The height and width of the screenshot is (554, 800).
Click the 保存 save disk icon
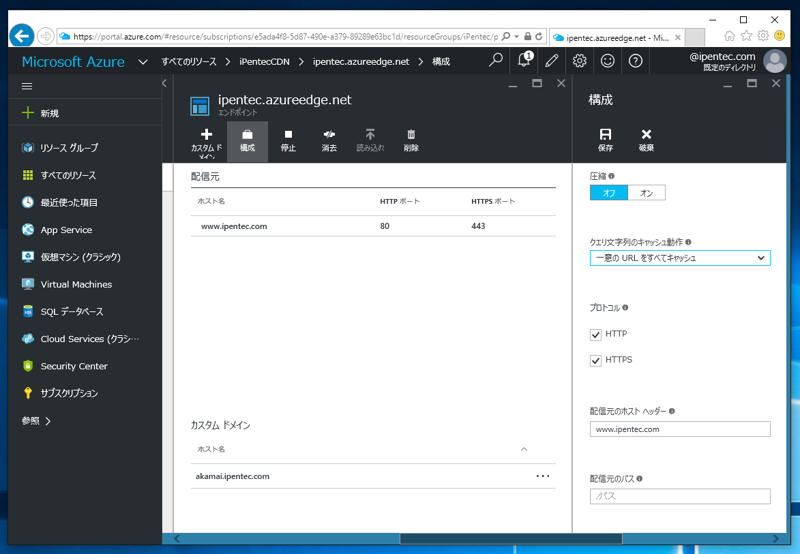(x=605, y=135)
